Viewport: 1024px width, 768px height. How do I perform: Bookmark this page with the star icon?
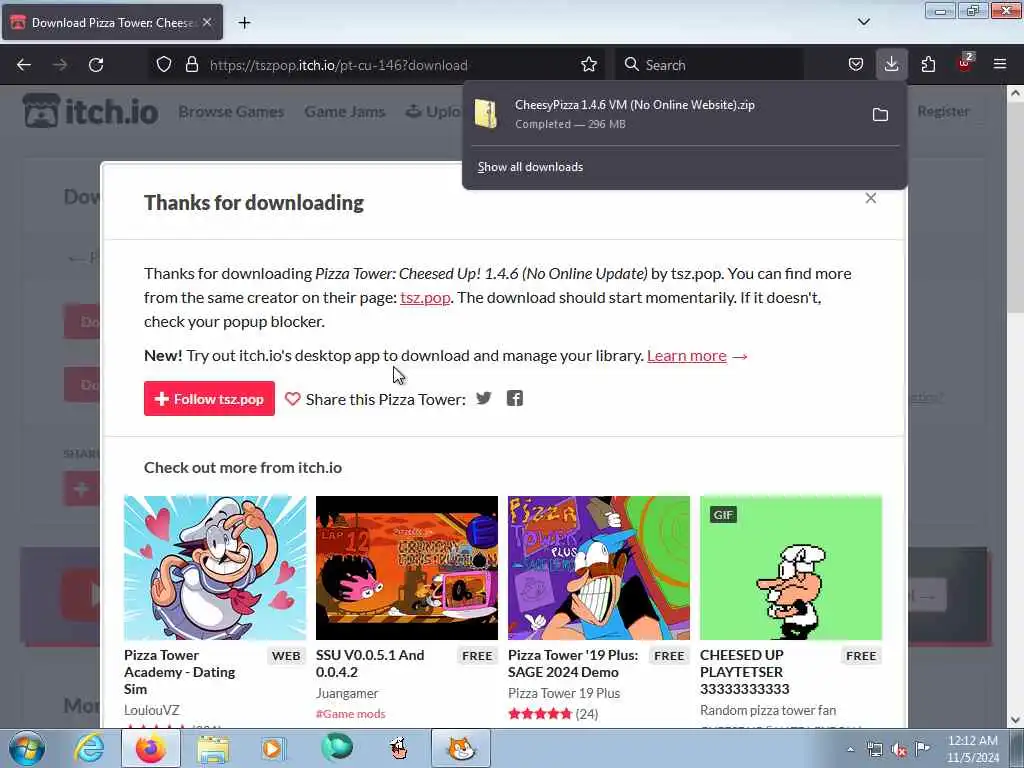pyautogui.click(x=589, y=65)
